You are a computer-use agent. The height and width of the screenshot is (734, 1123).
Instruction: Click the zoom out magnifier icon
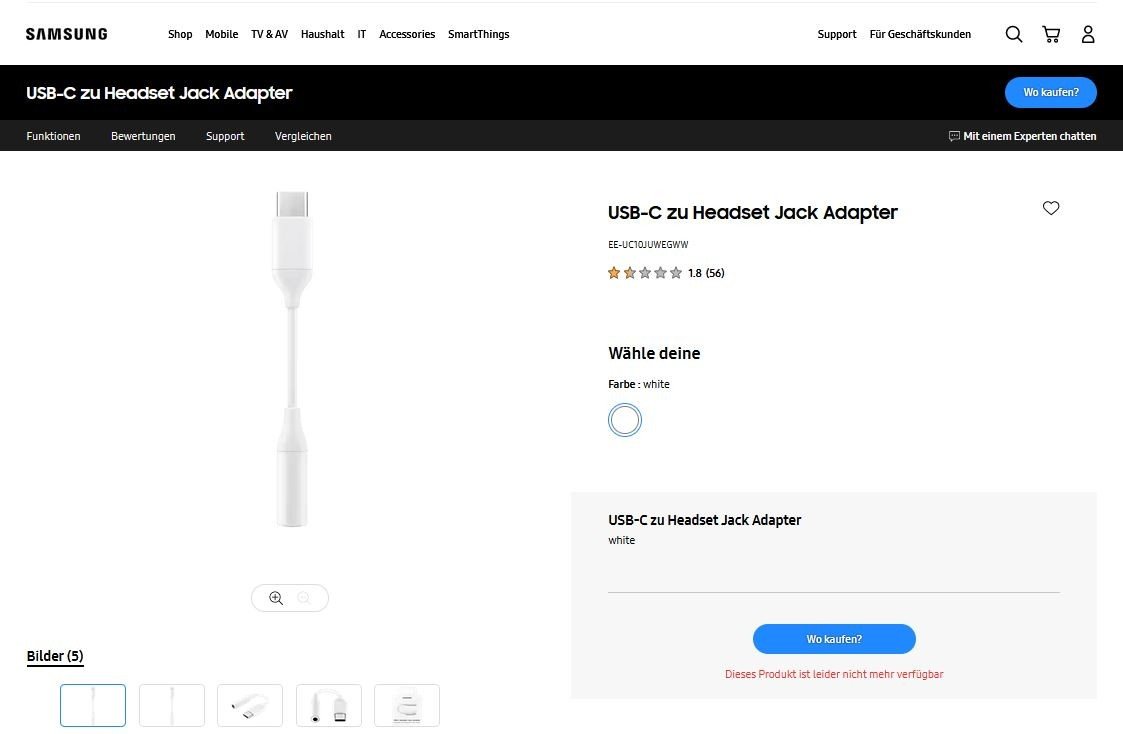tap(304, 598)
